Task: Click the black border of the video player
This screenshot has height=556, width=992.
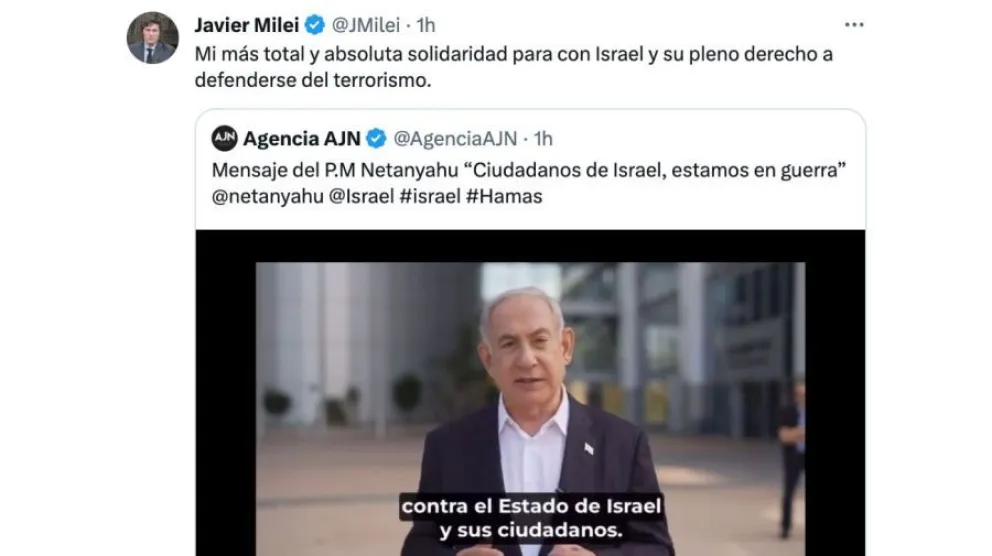Action: pyautogui.click(x=225, y=392)
